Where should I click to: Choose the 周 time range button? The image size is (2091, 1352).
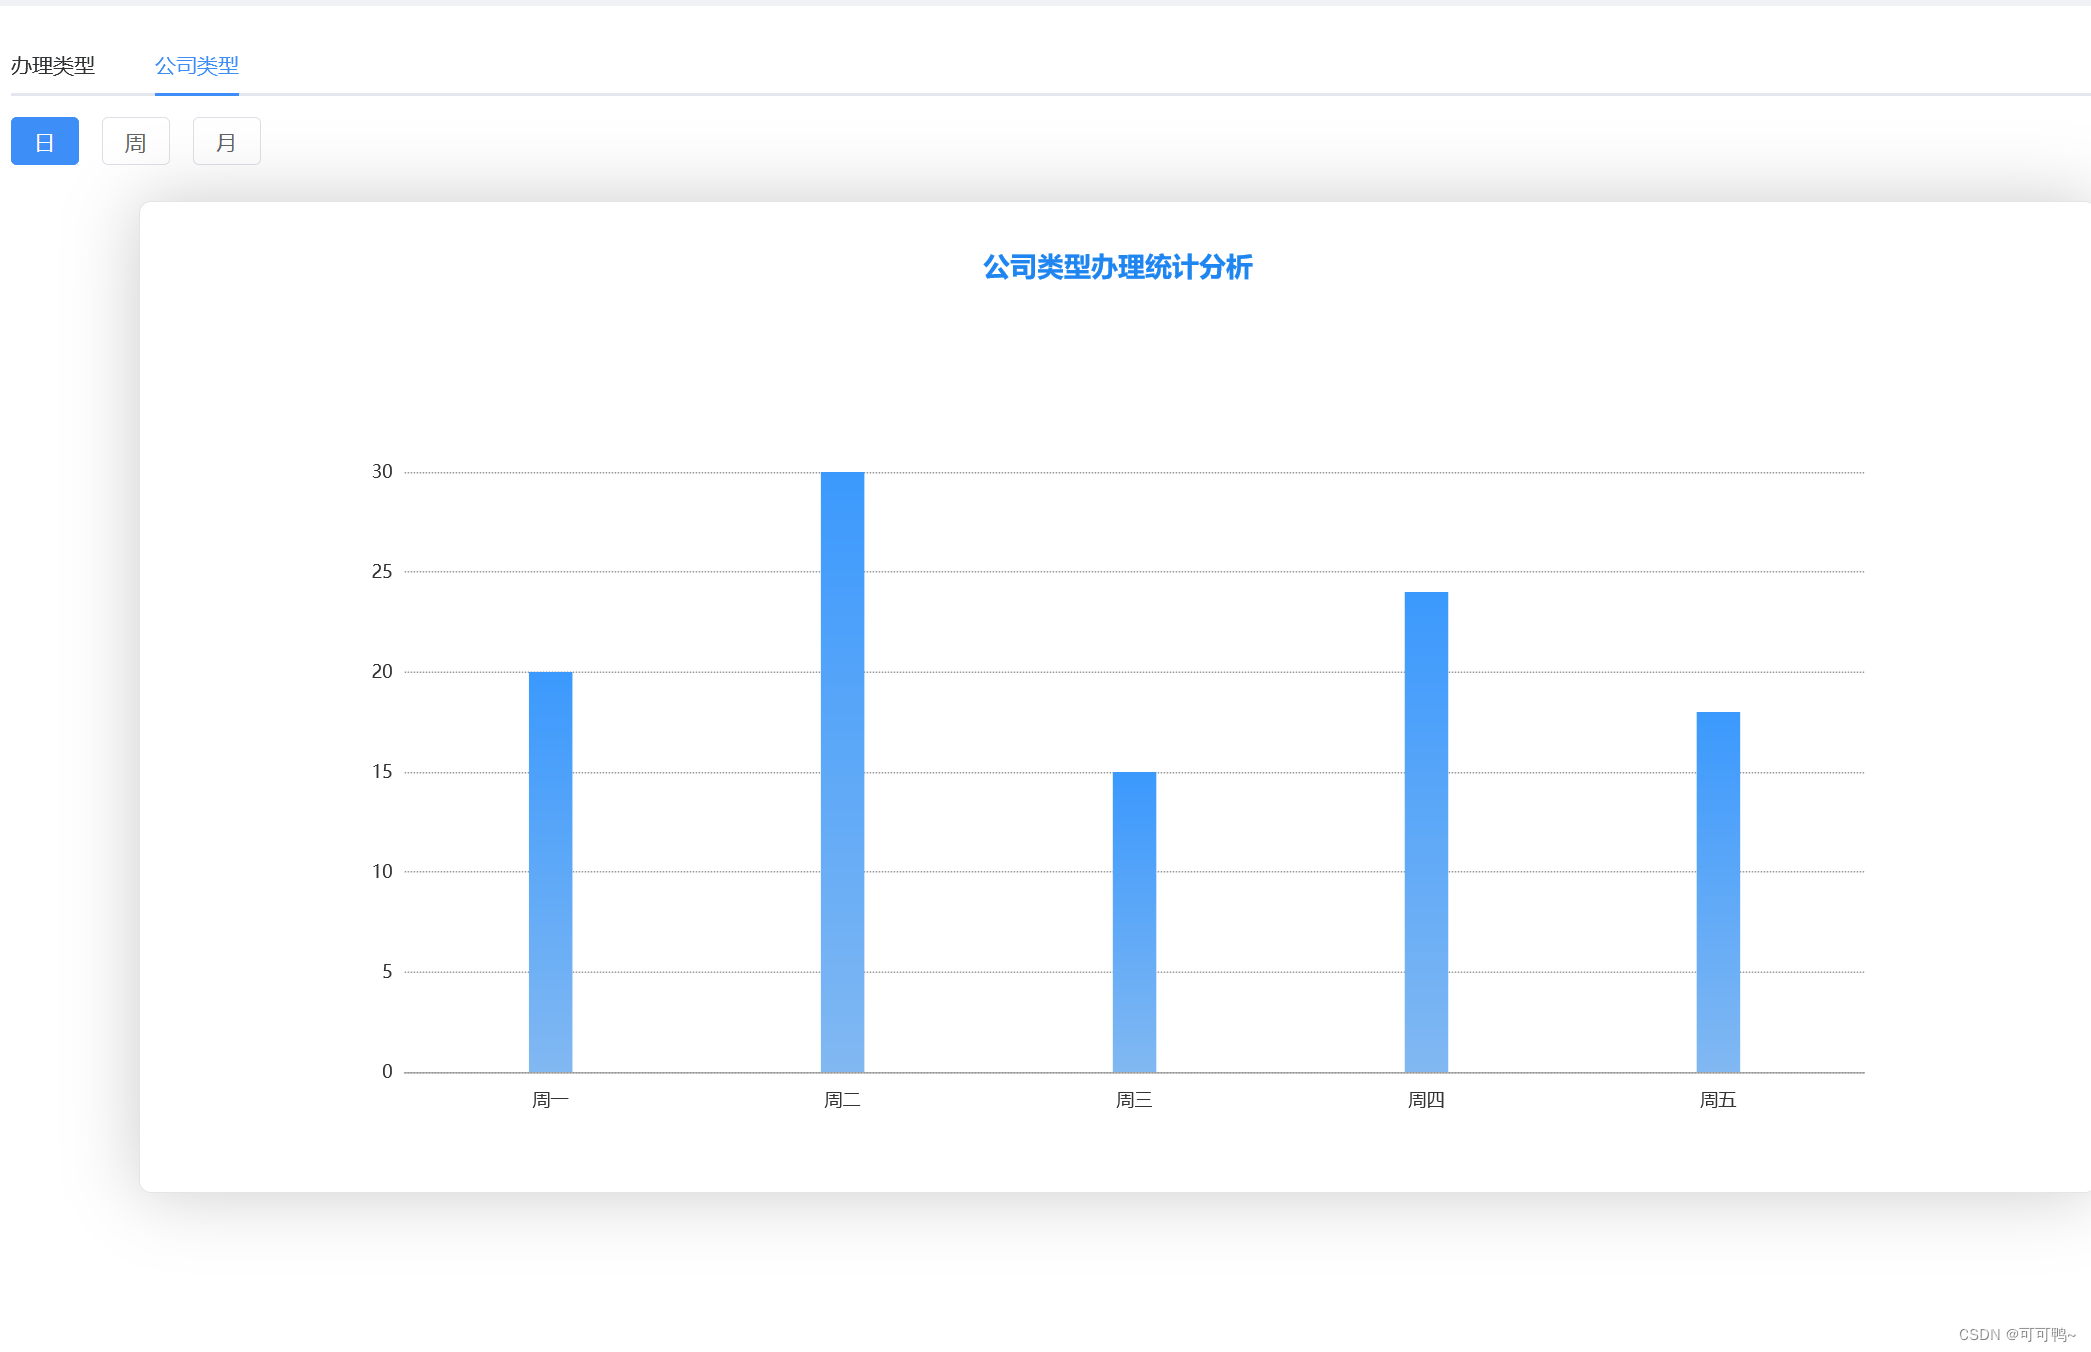[x=136, y=141]
